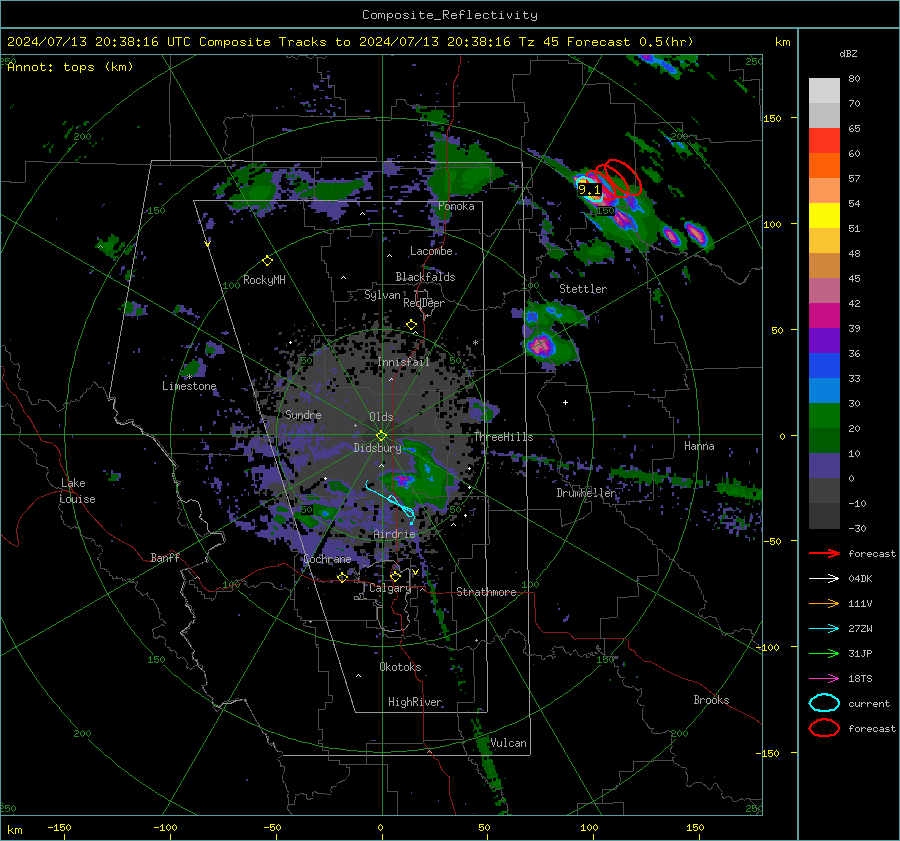Click the purple 36-39 dBZ color band
Image resolution: width=900 pixels, height=841 pixels.
[824, 340]
